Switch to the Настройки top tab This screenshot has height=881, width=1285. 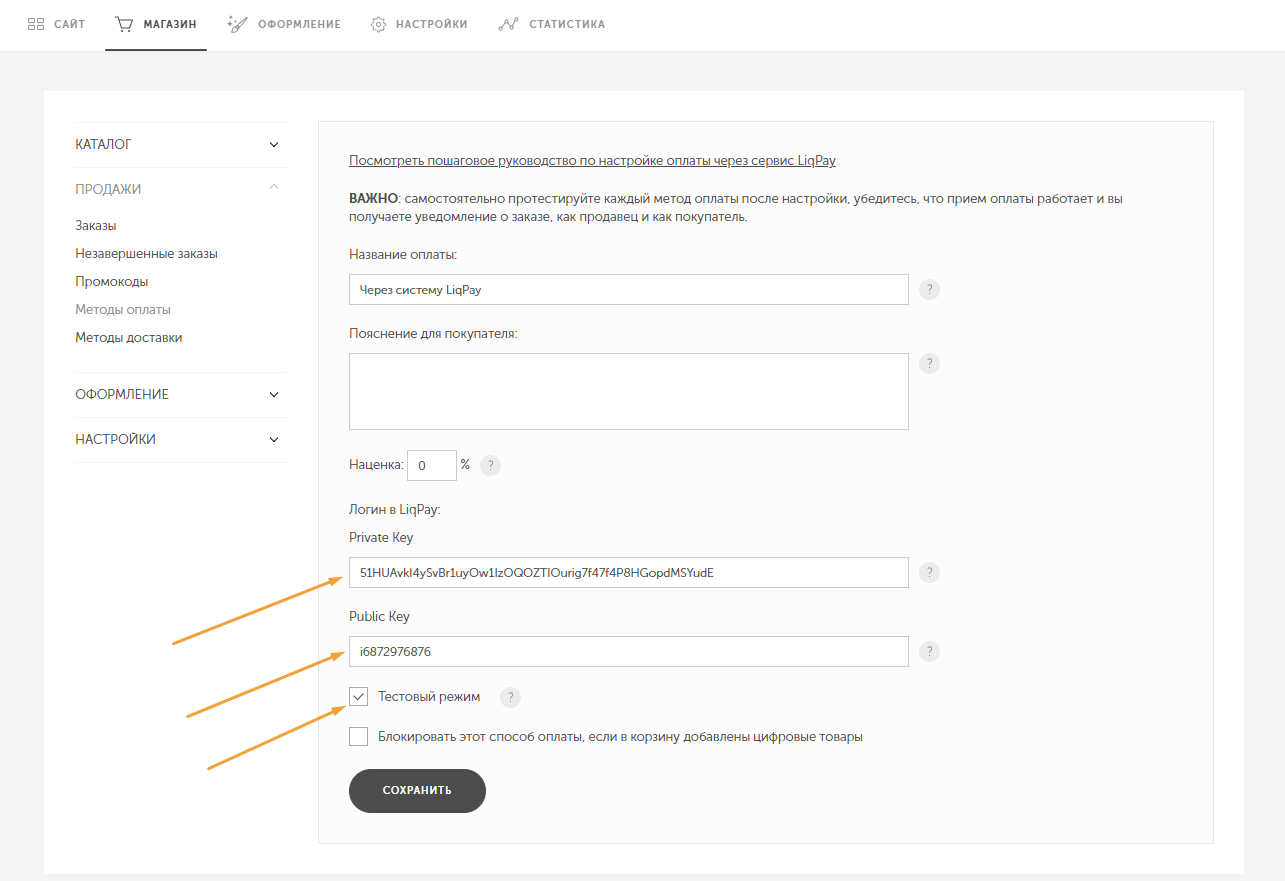[419, 24]
